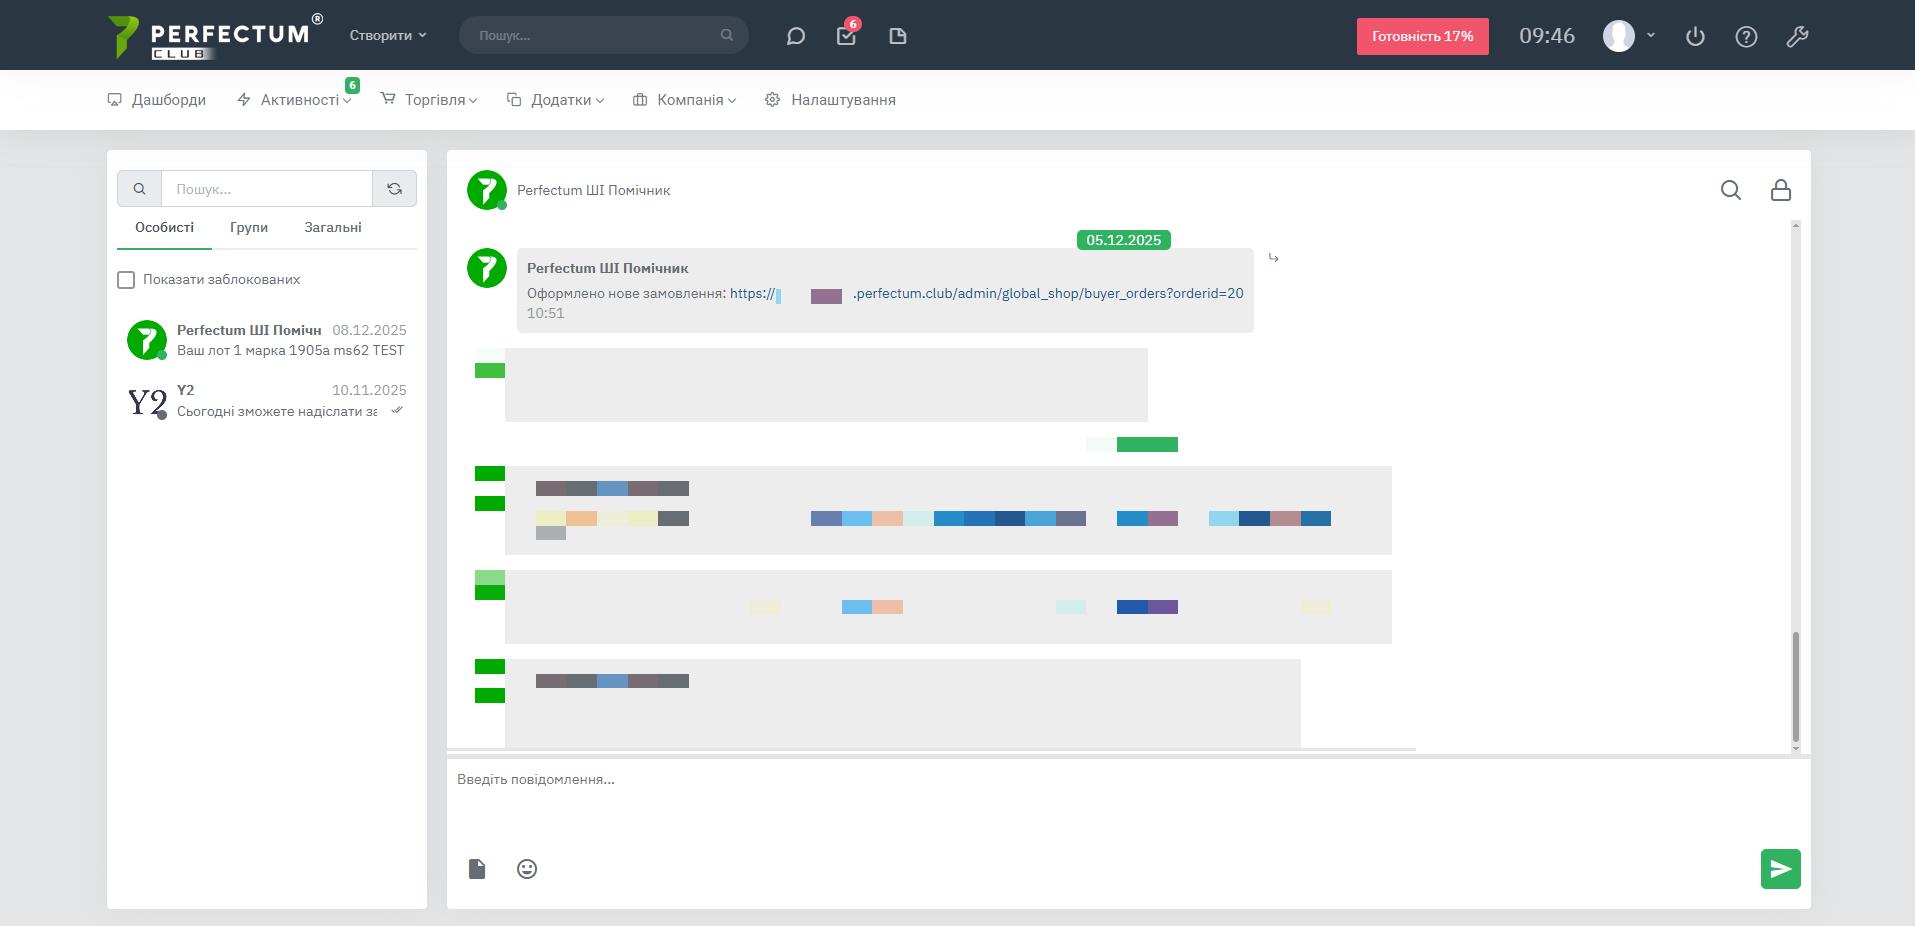Open the emoji picker
The height and width of the screenshot is (926, 1915).
(527, 869)
